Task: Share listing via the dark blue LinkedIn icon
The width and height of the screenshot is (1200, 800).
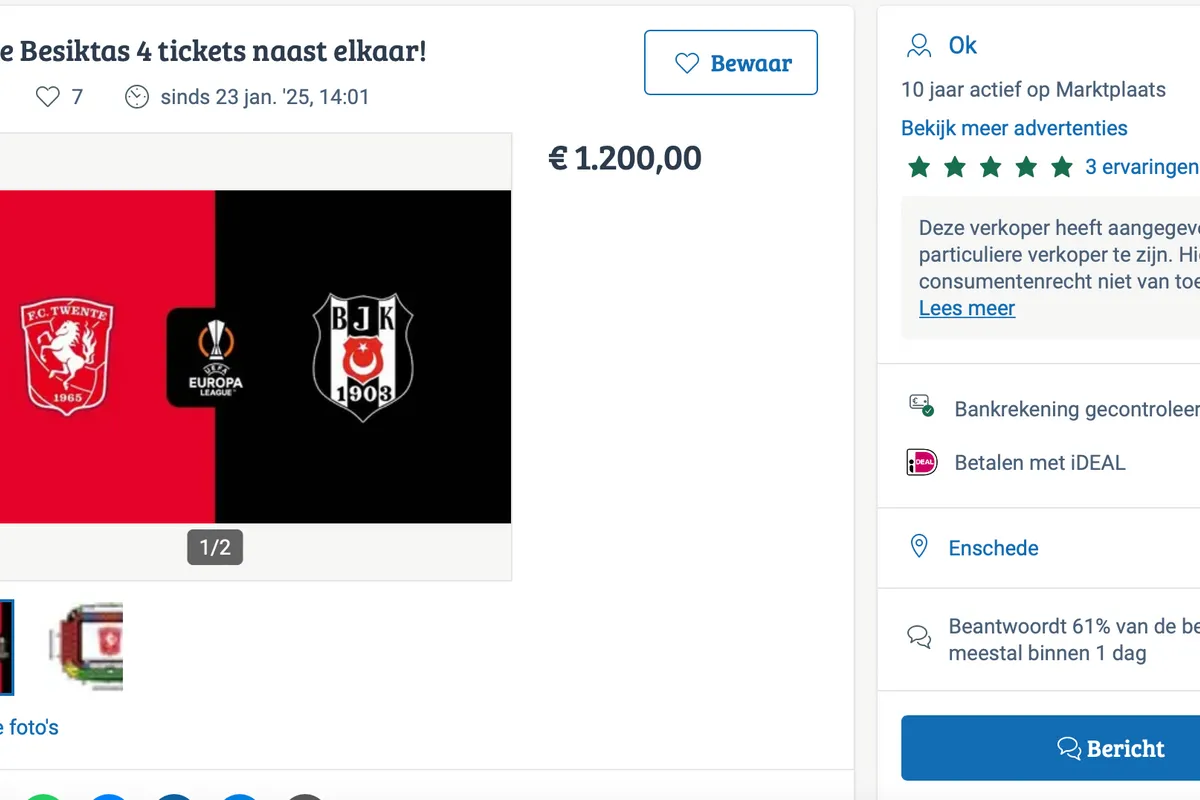Action: [175, 796]
